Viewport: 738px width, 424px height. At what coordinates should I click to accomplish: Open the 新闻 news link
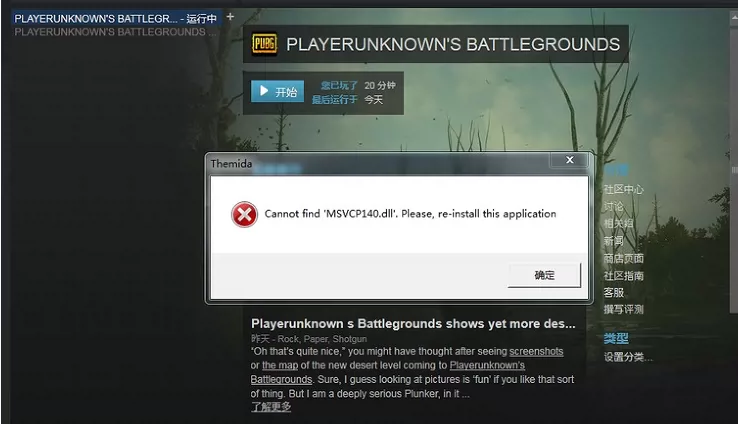tap(613, 241)
